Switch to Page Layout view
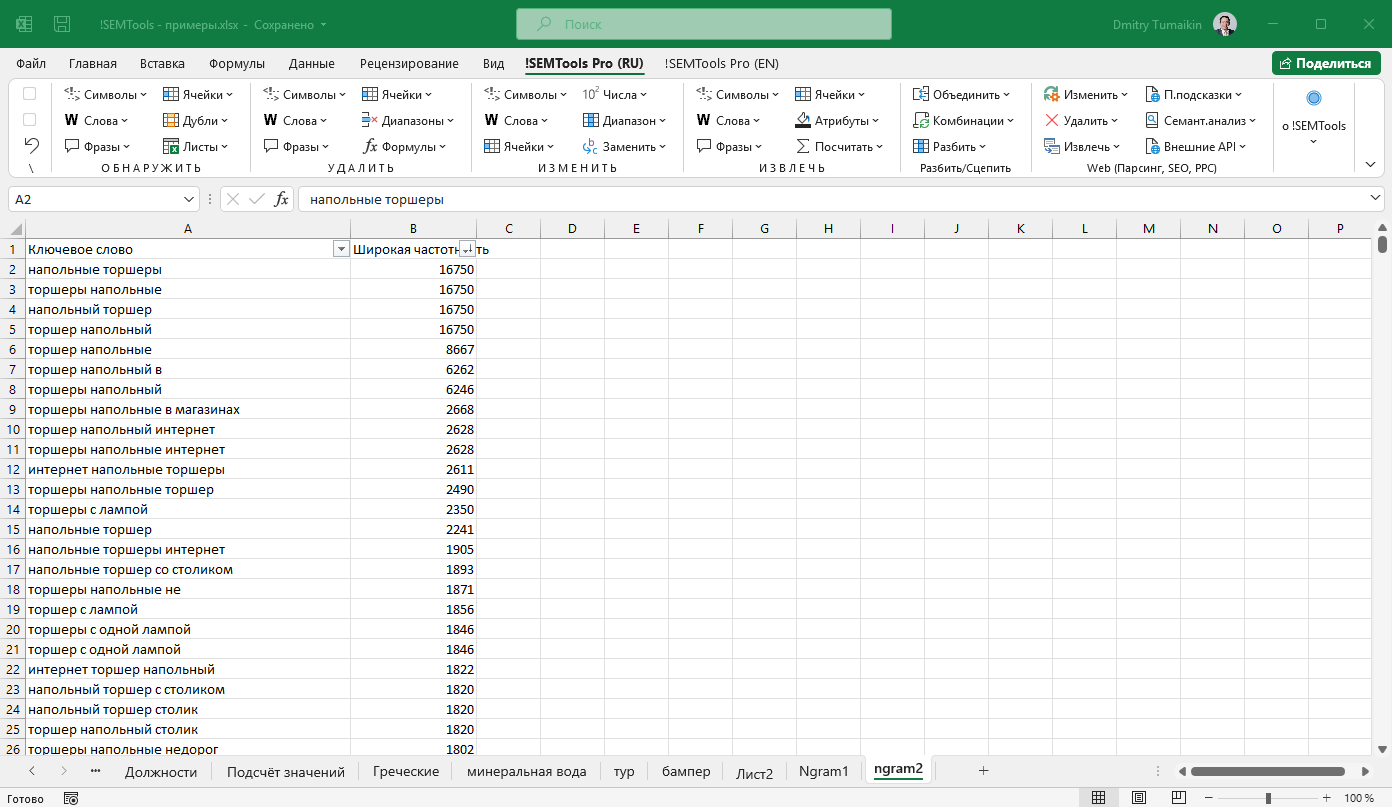1392x807 pixels. 1140,798
